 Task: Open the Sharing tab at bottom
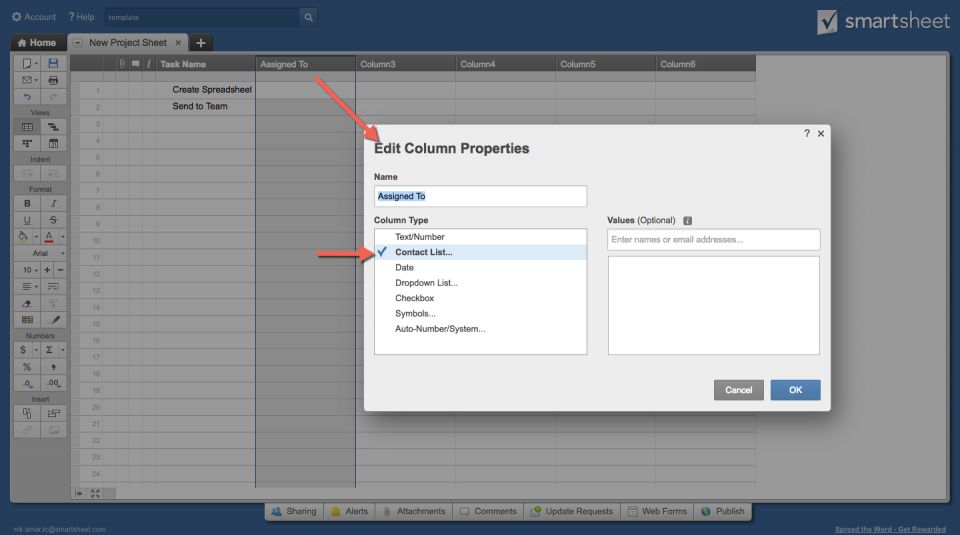tap(294, 511)
